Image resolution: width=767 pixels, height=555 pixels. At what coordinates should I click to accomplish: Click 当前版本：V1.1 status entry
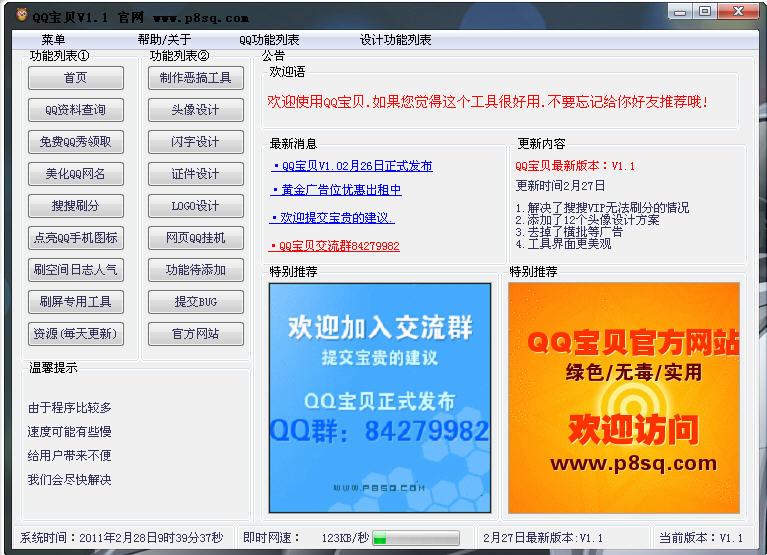tap(701, 538)
